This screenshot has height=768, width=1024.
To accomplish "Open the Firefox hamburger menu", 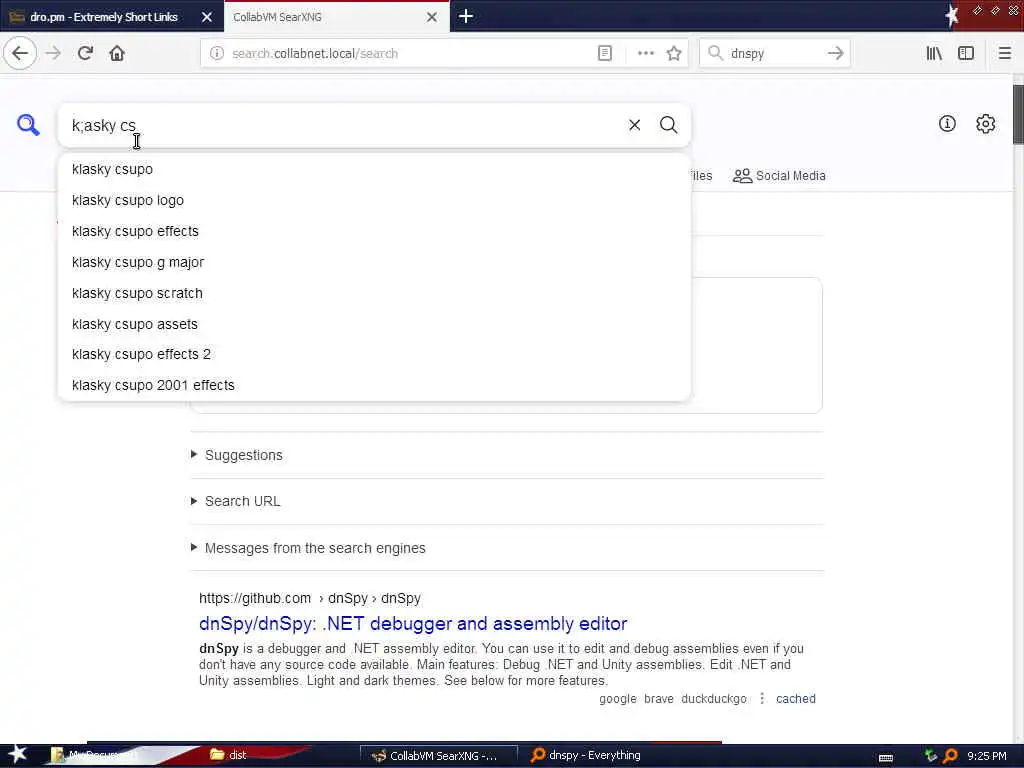I will 1005,54.
